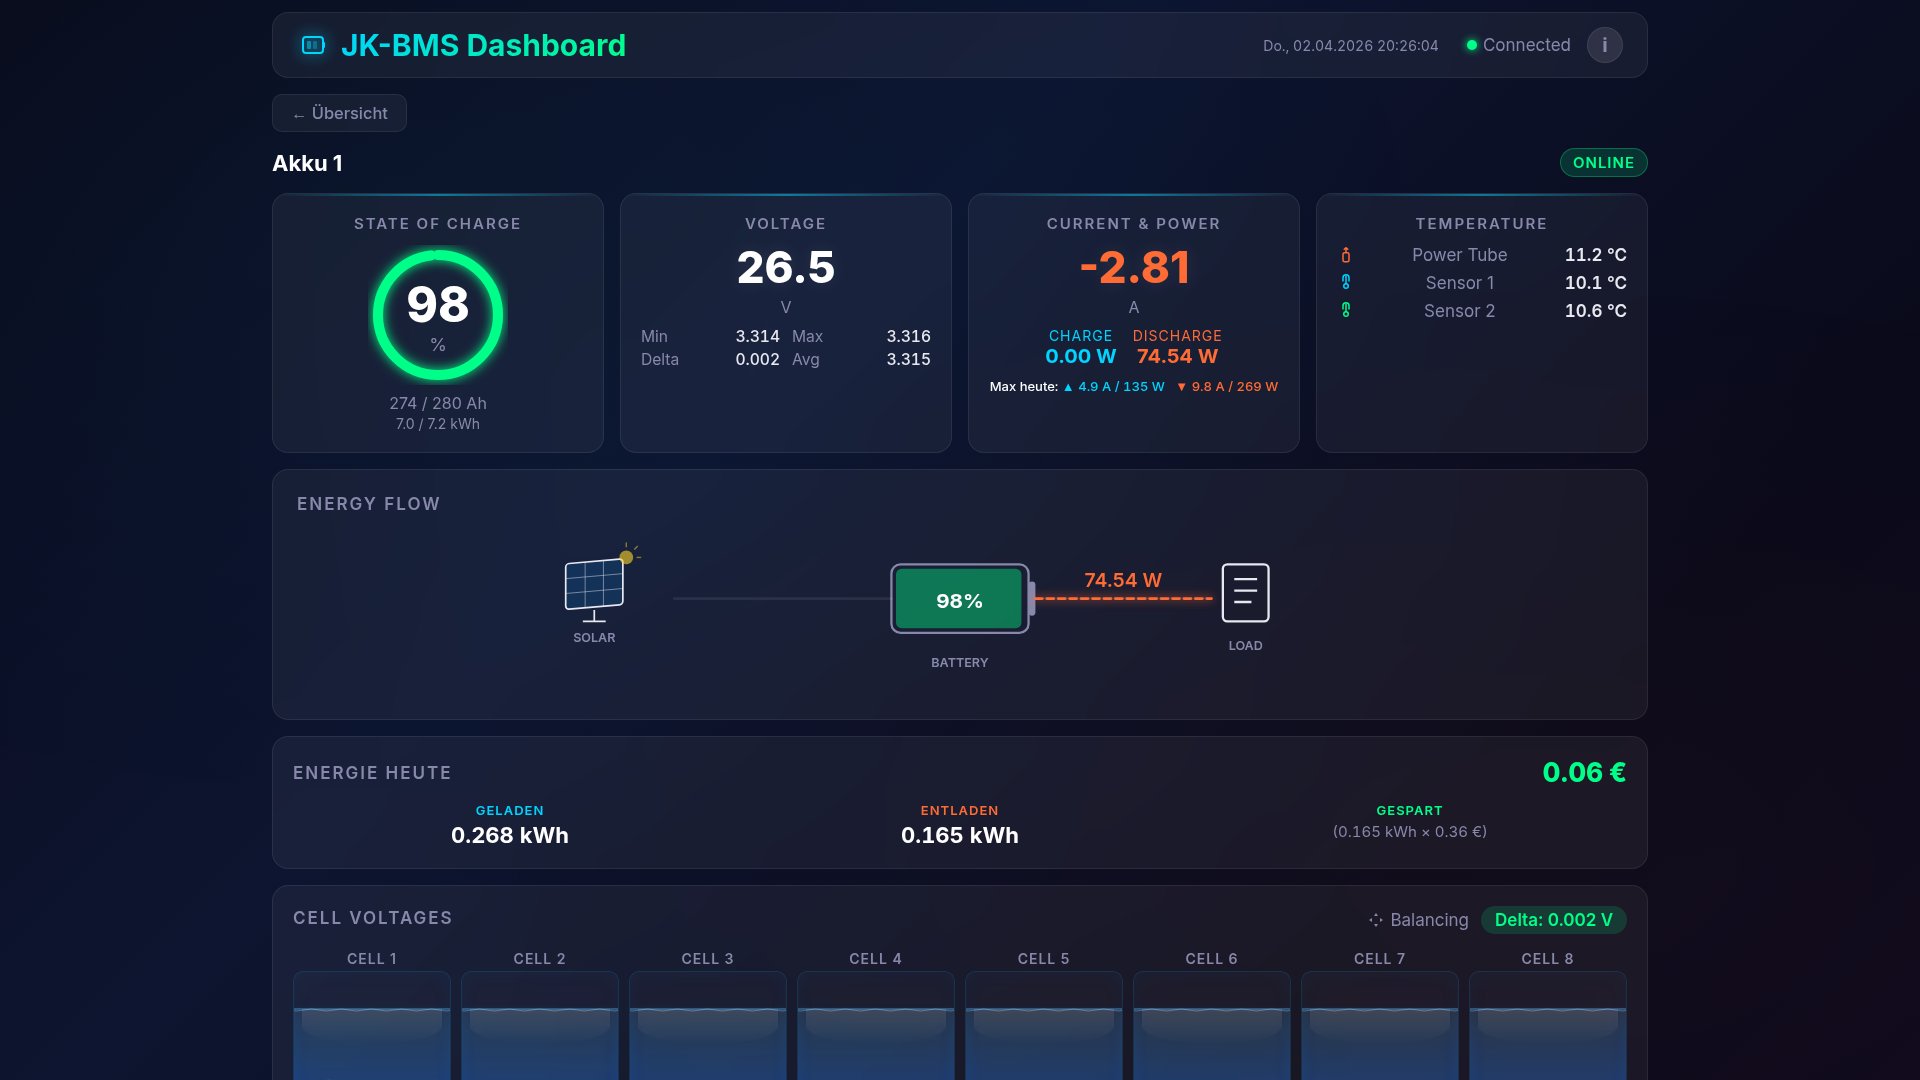Click the info button in the top right
Screen dimensions: 1920x1080
(x=1605, y=44)
